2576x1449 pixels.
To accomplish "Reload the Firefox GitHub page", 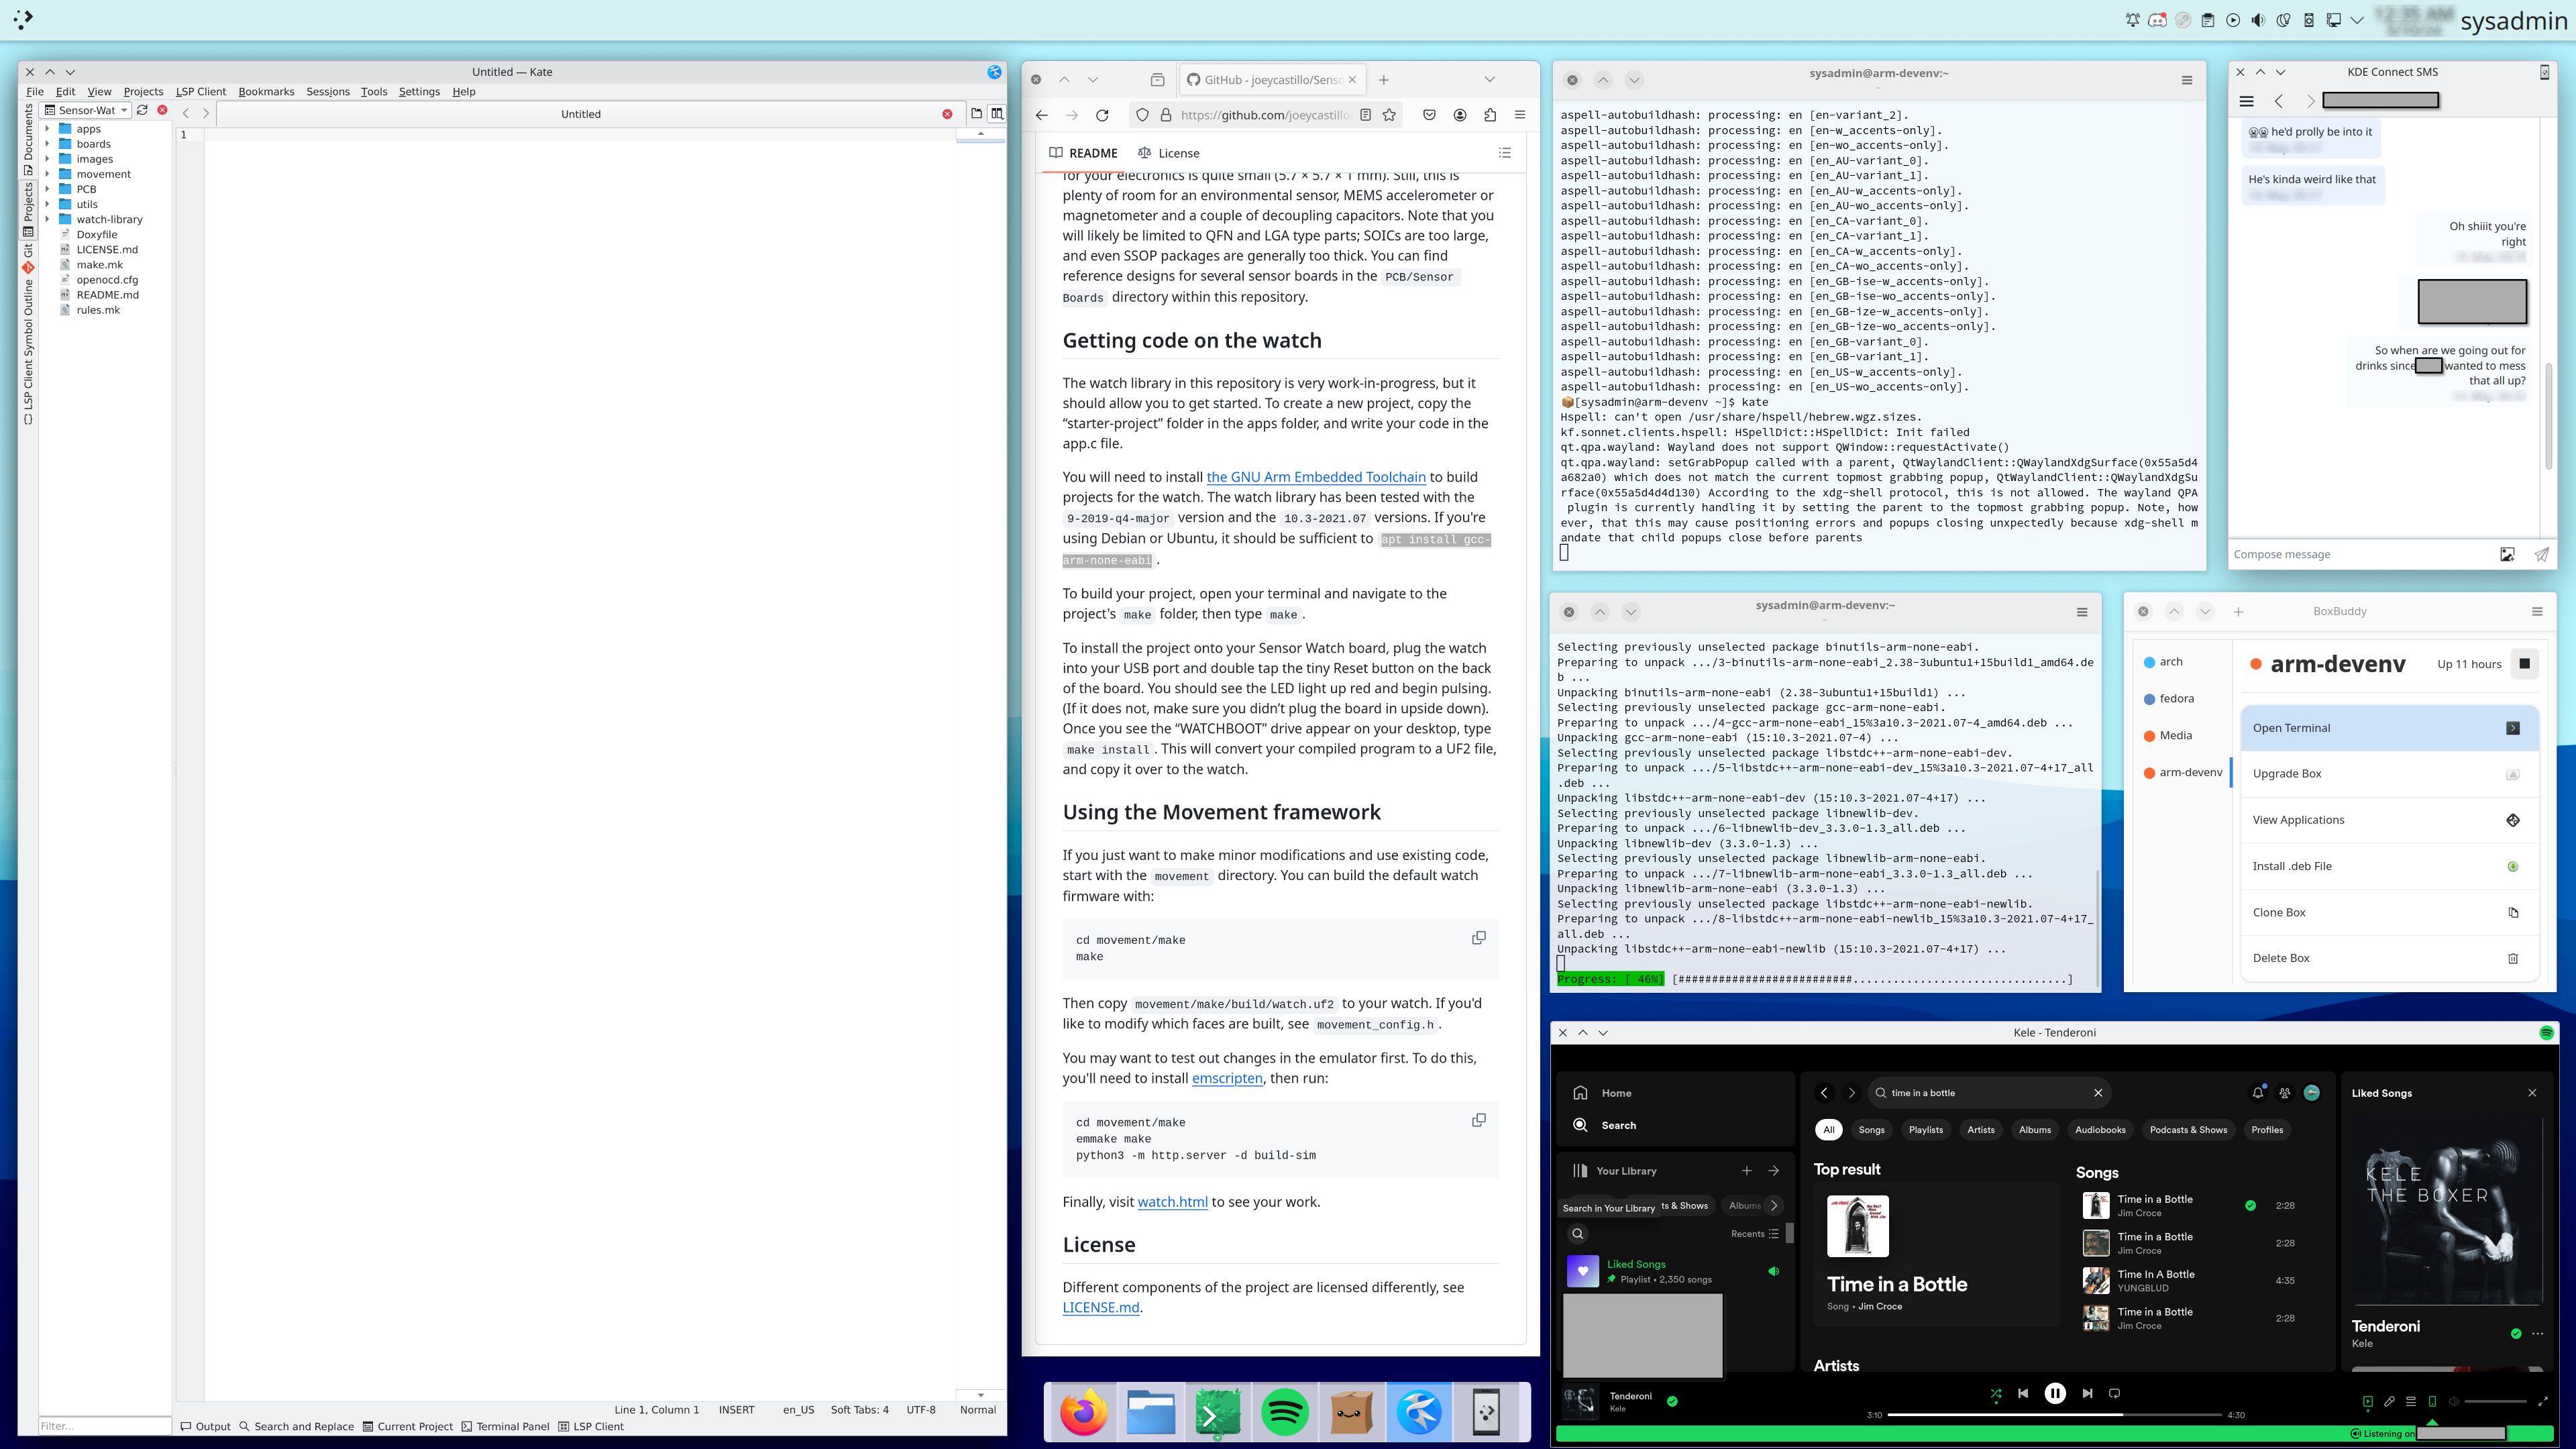I will click(x=1102, y=115).
